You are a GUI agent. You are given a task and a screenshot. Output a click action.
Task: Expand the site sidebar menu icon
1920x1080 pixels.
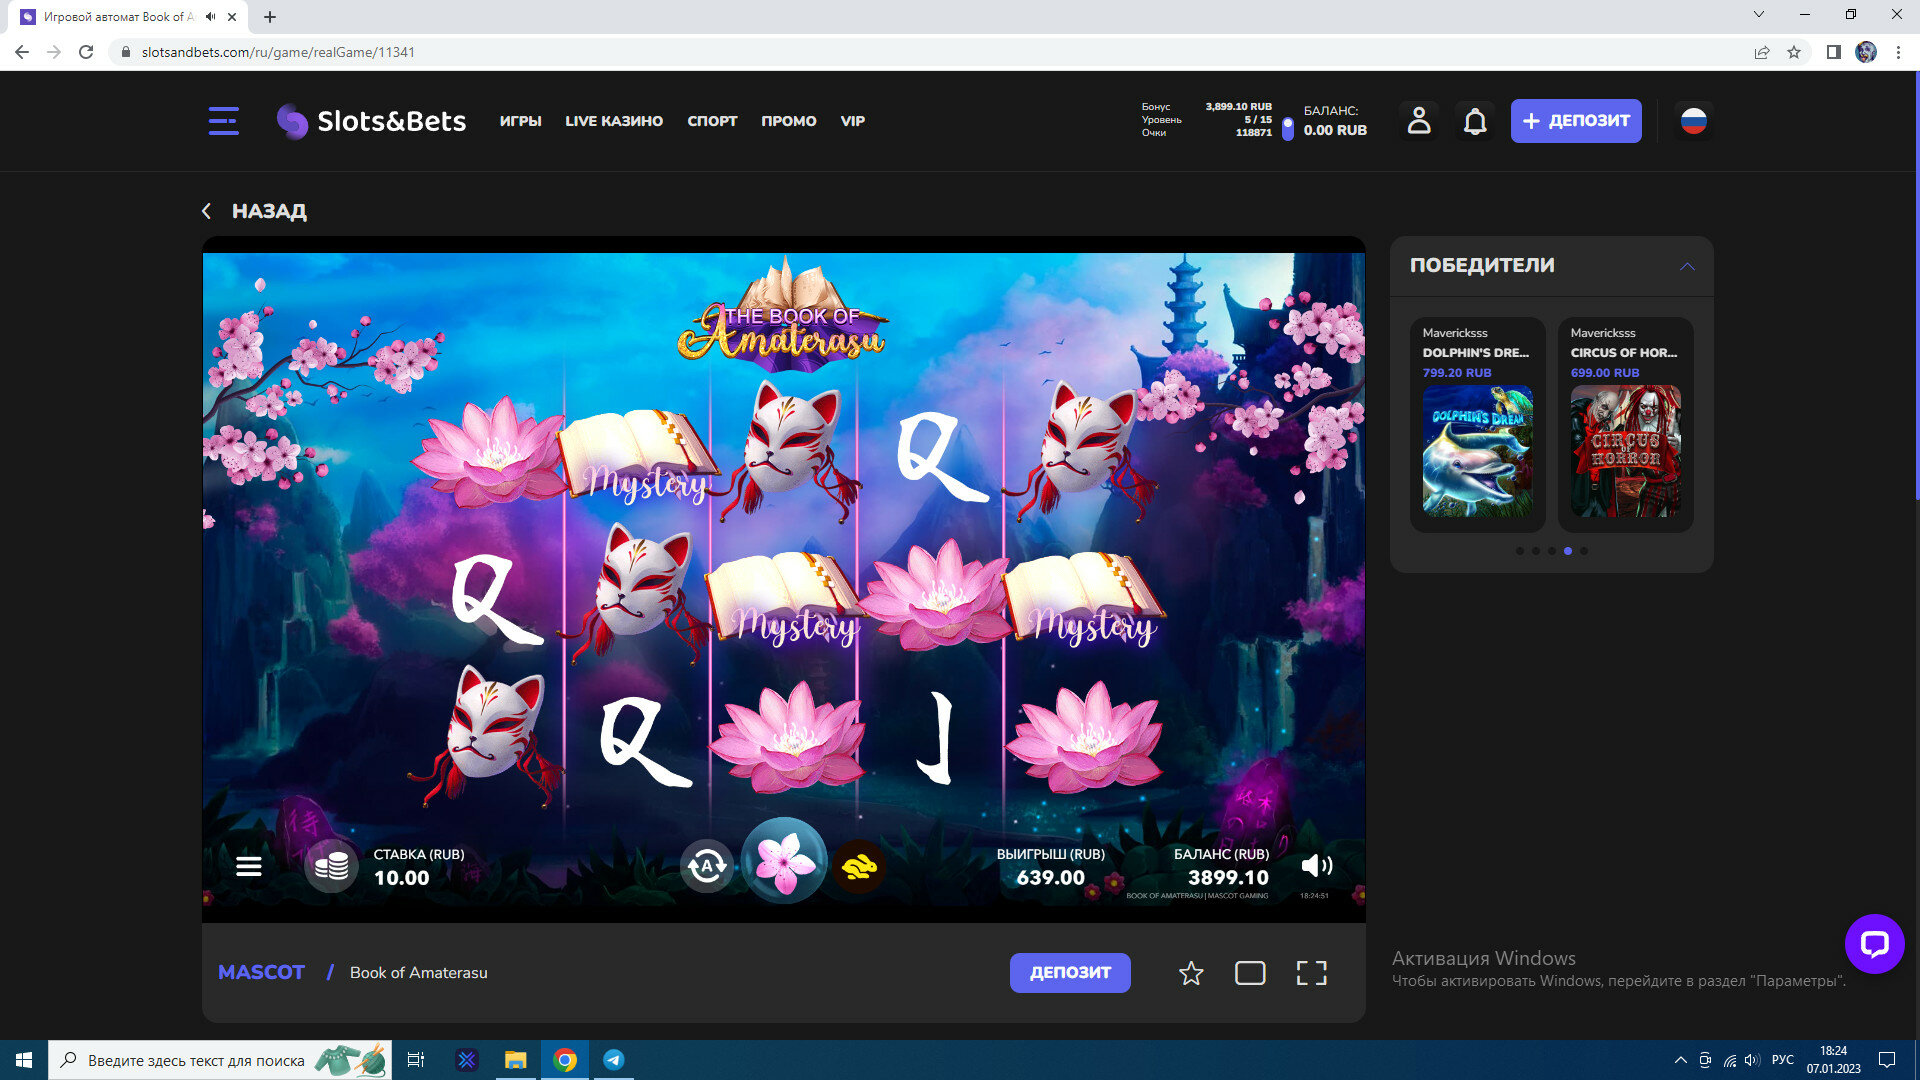coord(224,121)
